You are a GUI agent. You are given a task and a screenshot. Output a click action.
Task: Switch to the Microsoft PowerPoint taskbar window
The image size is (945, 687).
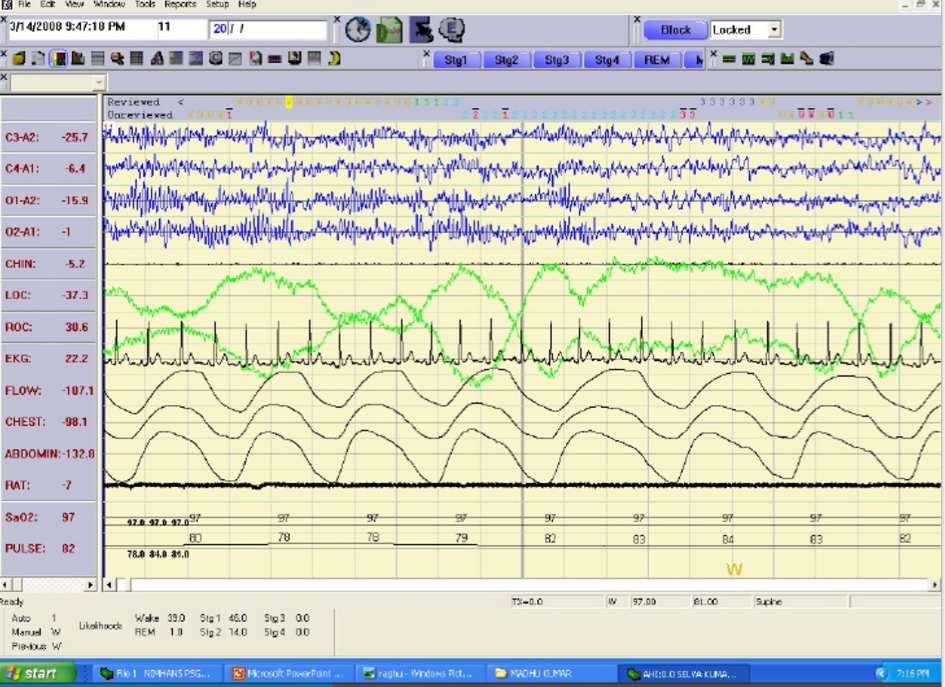point(289,673)
